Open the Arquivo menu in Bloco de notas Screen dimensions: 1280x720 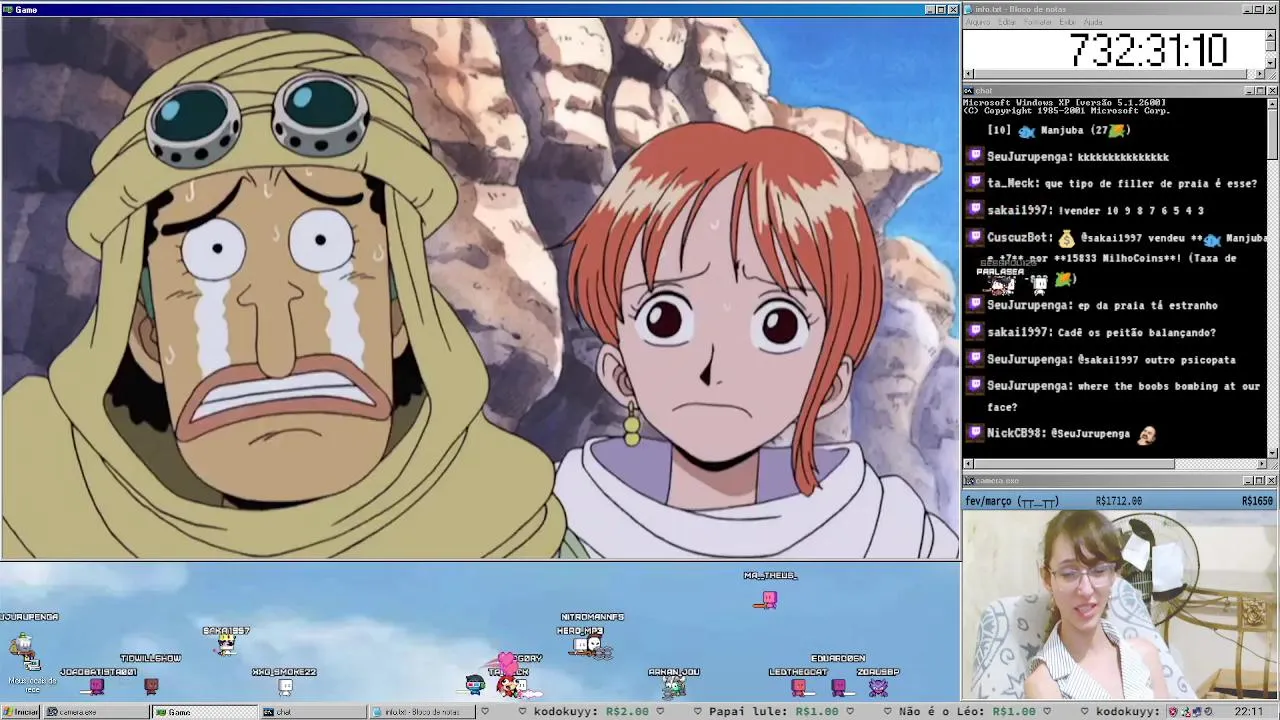(977, 22)
